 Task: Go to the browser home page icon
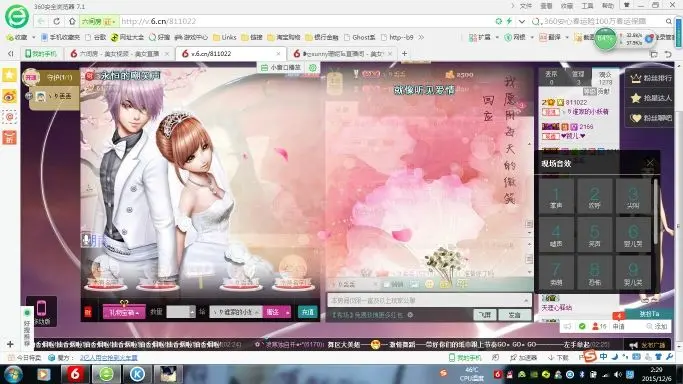pos(72,21)
